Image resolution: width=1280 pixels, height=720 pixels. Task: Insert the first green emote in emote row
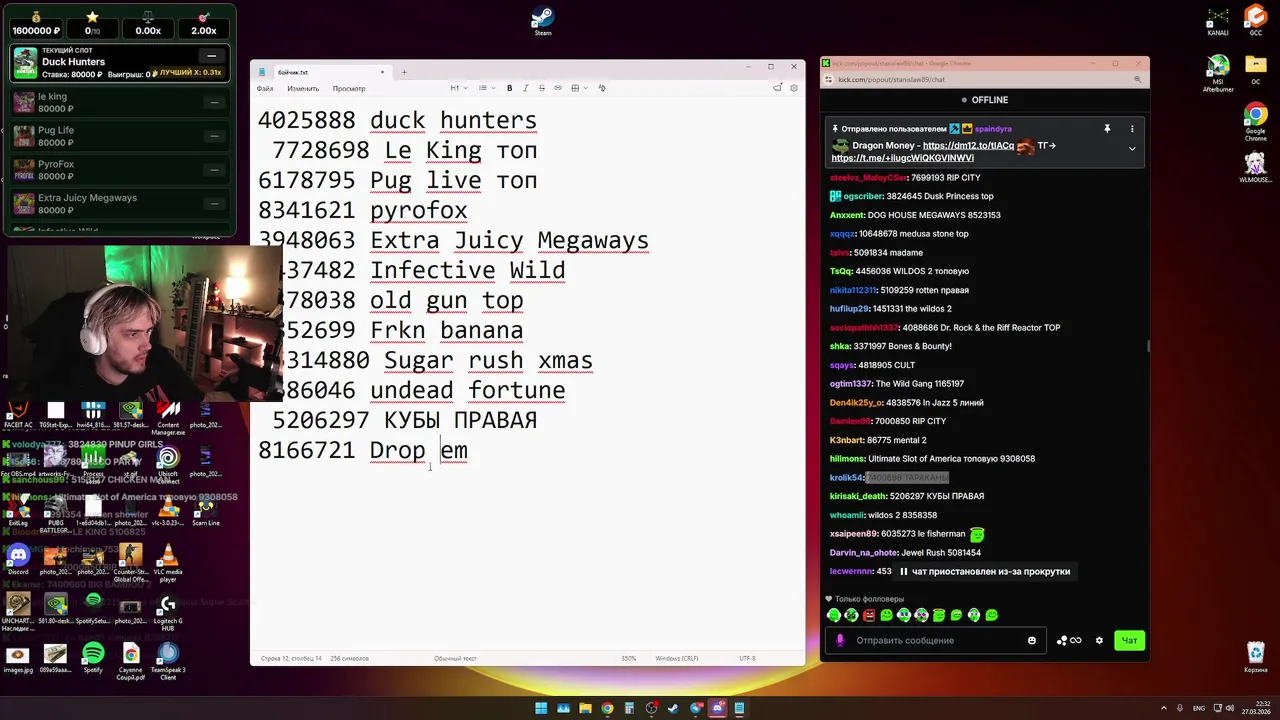(834, 615)
